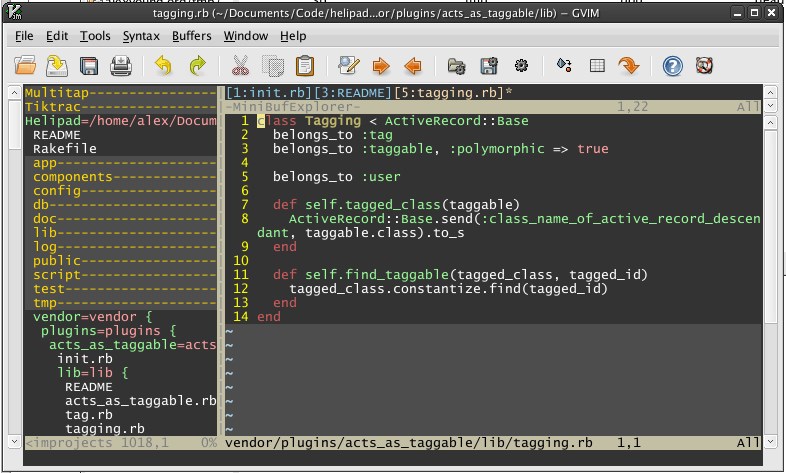The width and height of the screenshot is (786, 473).
Task: Open Rakefile in the project tree
Action: tap(65, 149)
